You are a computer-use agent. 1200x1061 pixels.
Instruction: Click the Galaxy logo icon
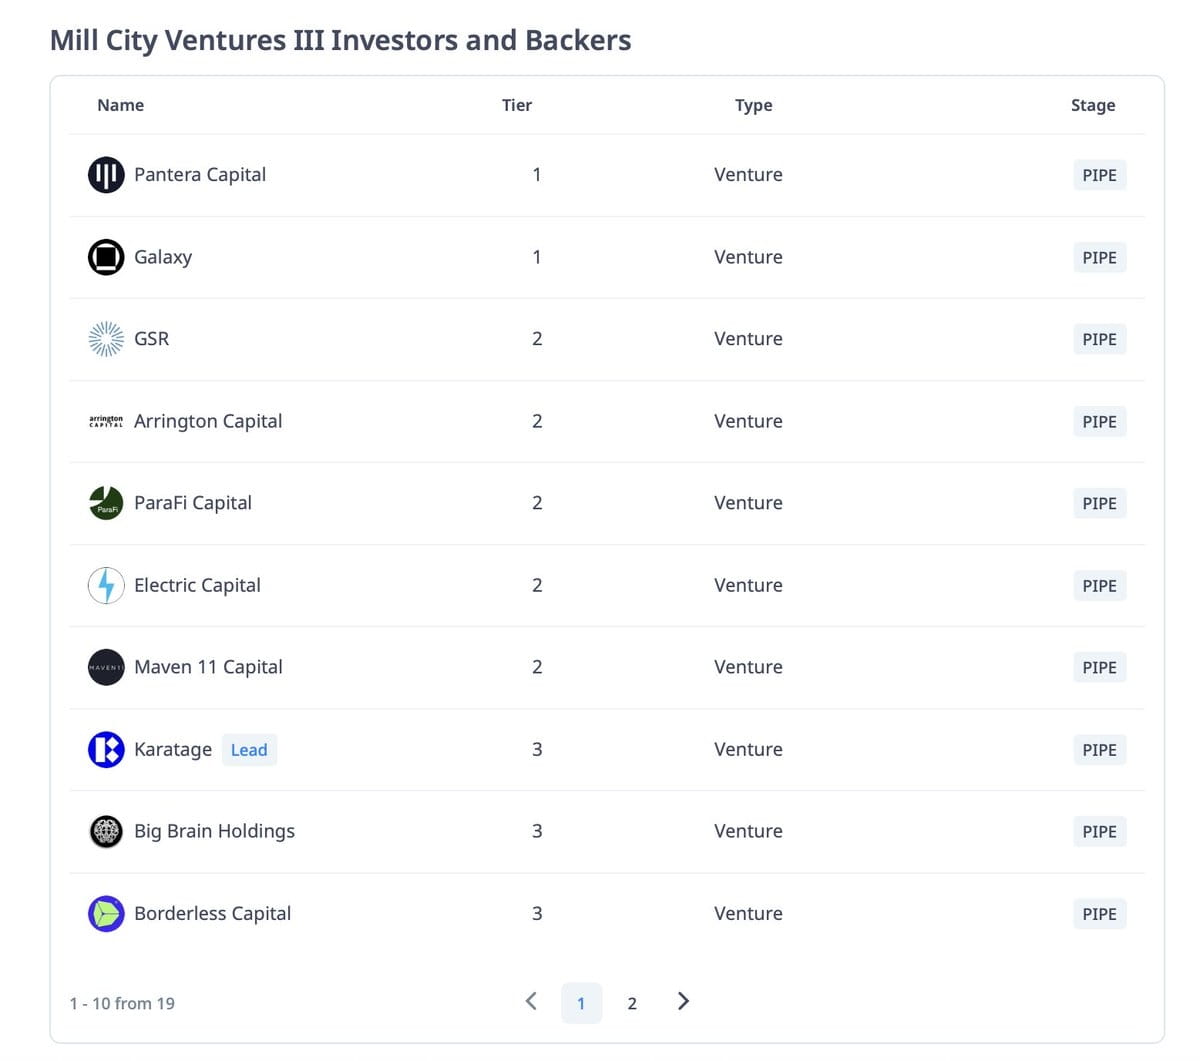coord(106,257)
